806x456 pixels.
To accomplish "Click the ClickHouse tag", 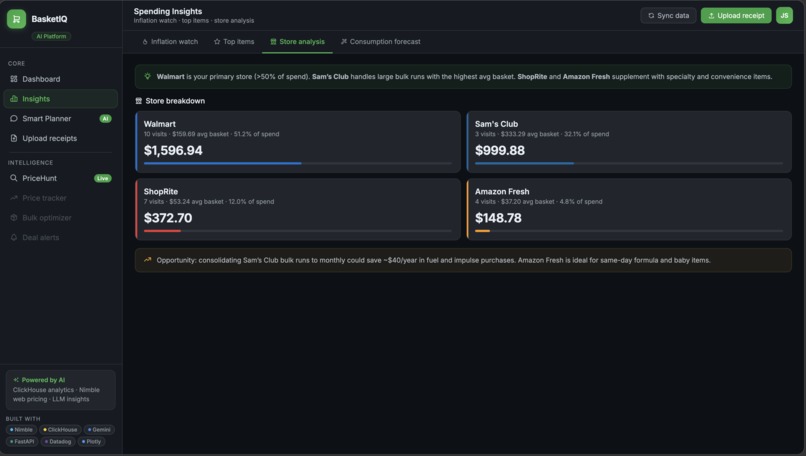I will coord(60,430).
